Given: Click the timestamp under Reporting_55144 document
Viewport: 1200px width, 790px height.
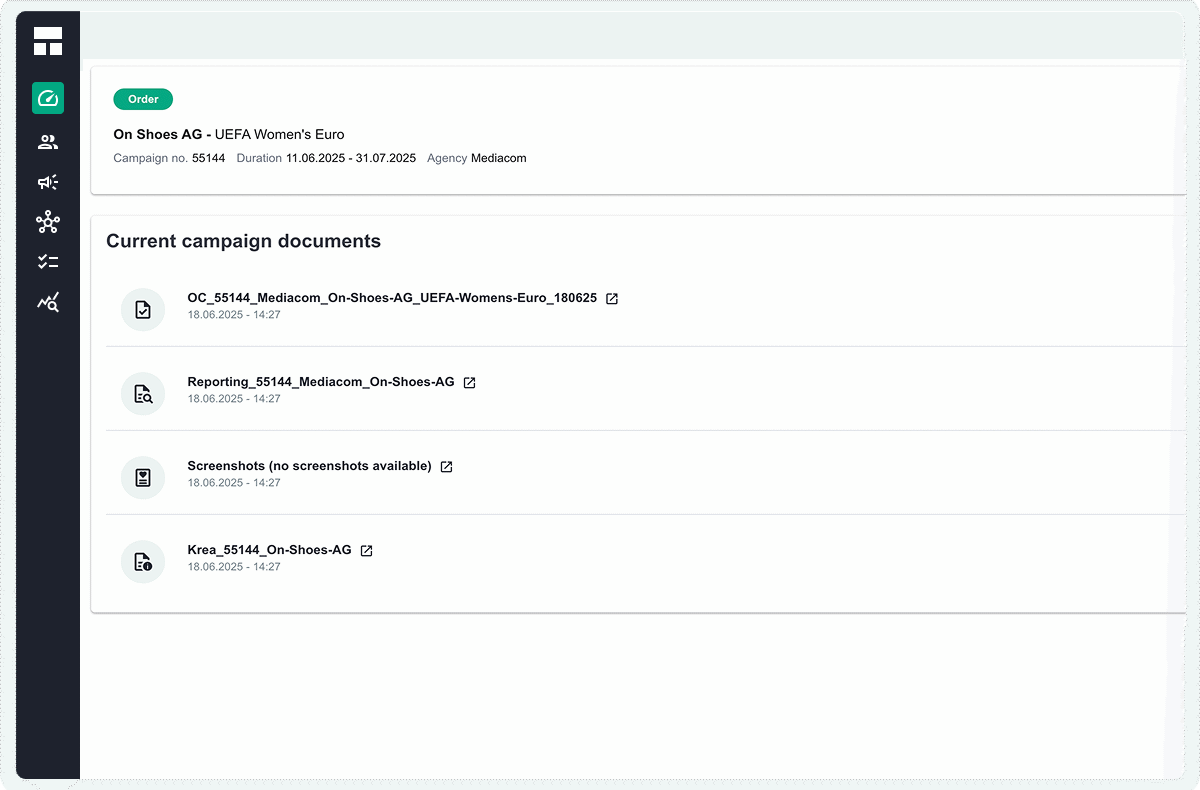Looking at the screenshot, I should [x=234, y=399].
